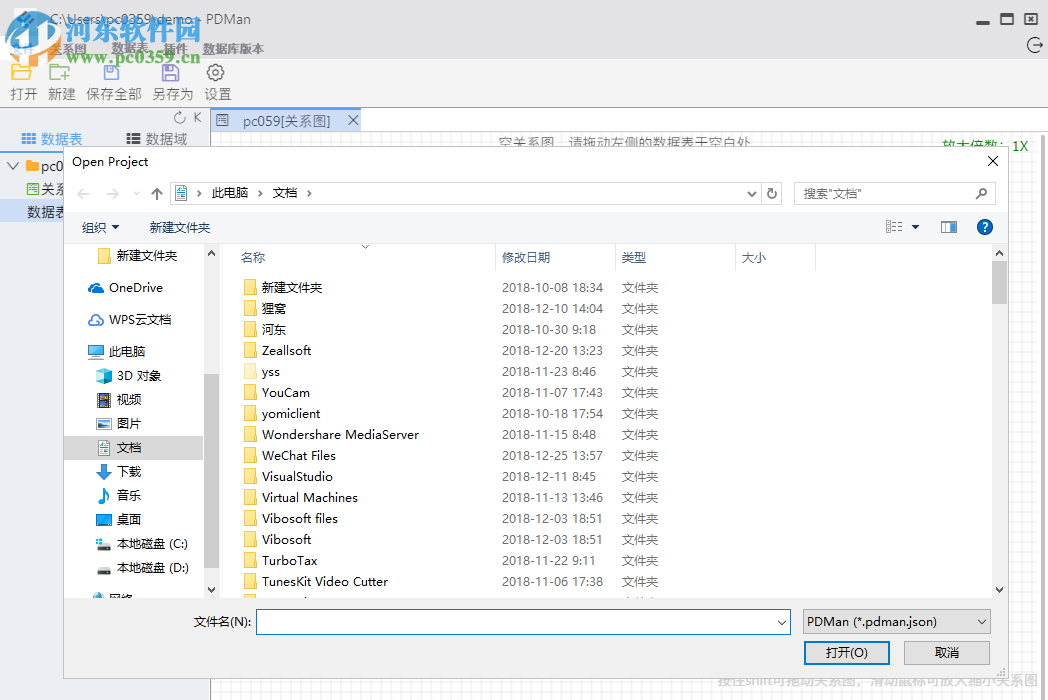Switch to the pc059[关系图] tab
This screenshot has height=700, width=1048.
pos(287,119)
